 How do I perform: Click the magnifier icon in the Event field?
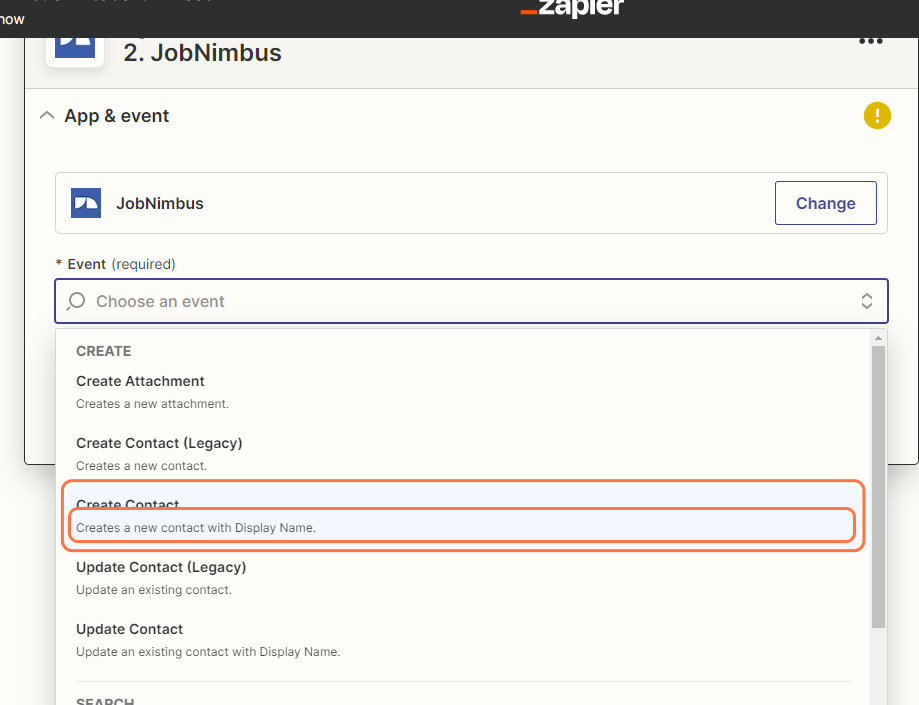[76, 301]
